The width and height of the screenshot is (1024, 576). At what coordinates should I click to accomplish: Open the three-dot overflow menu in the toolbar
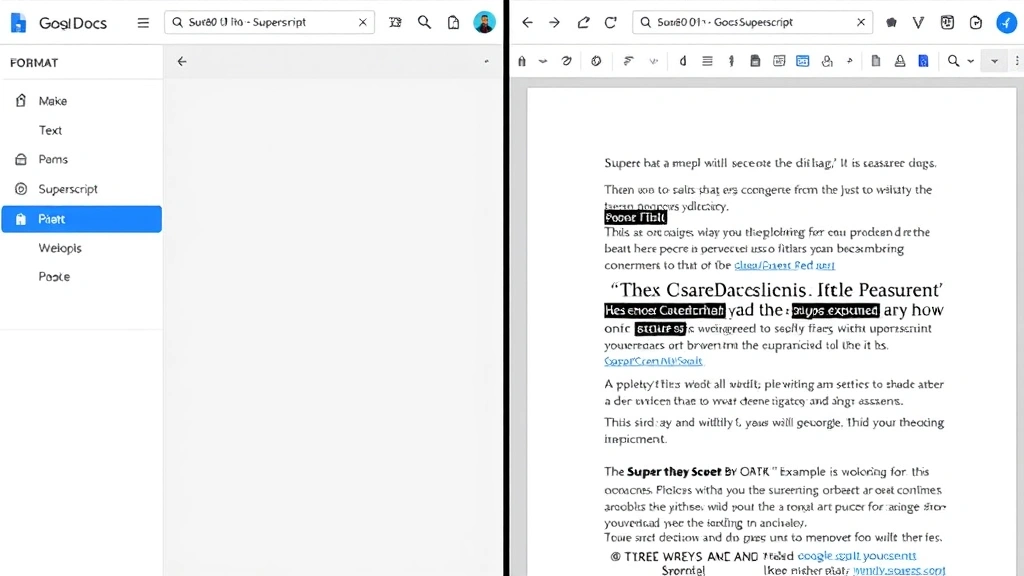point(1015,61)
